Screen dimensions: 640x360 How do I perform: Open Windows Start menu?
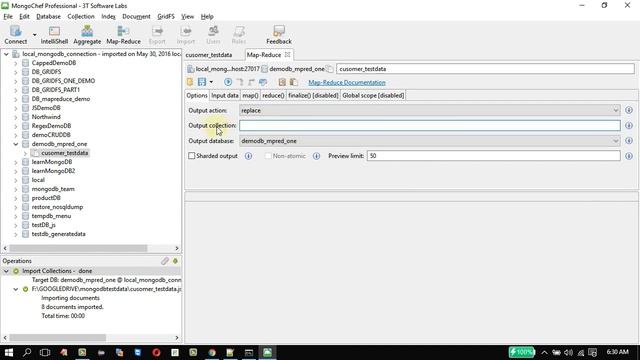(x=9, y=352)
